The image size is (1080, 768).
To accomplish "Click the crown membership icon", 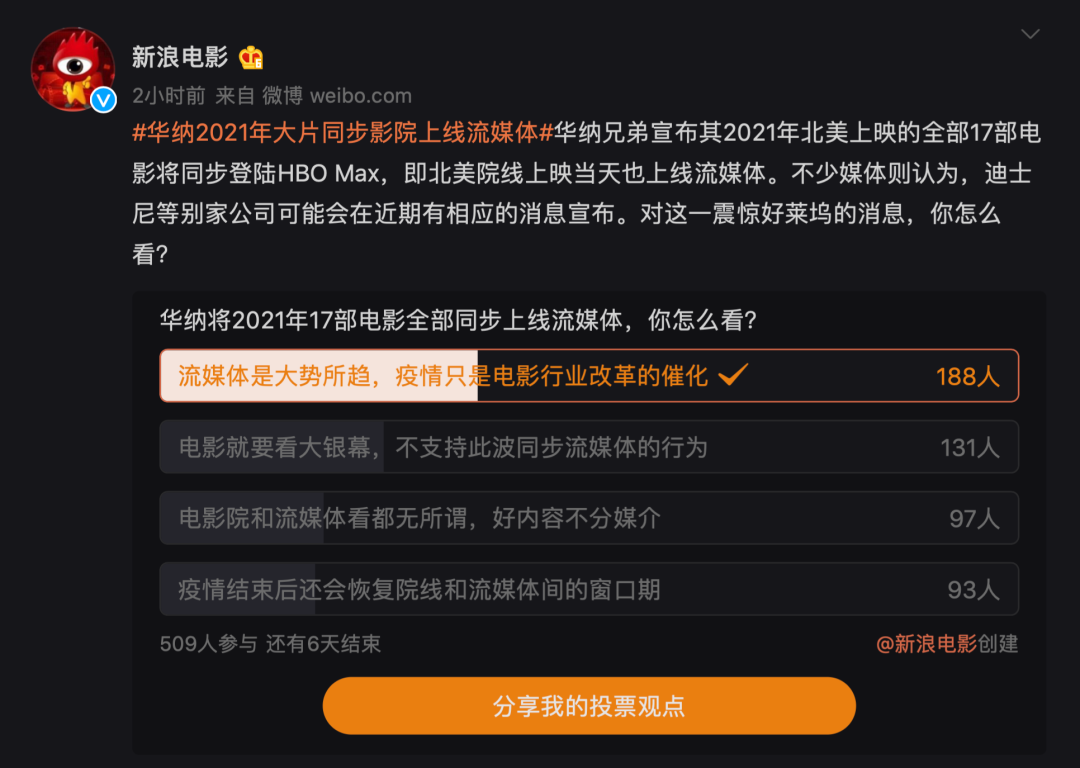I will 252,57.
